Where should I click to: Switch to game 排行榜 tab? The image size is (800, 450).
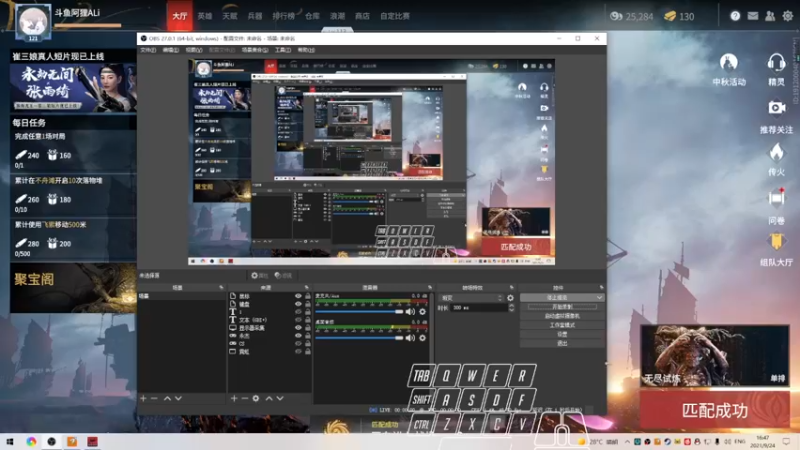coord(283,16)
